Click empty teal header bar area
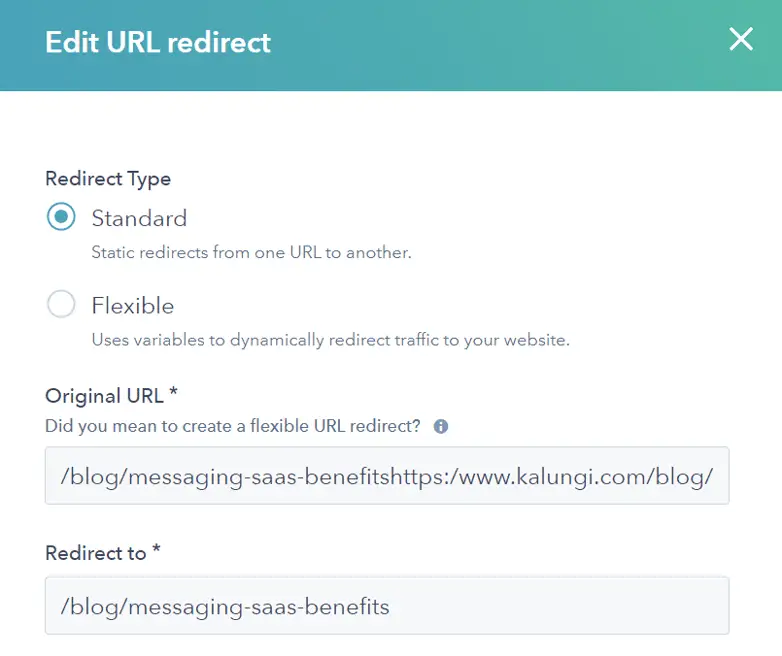The image size is (782, 656). (x=500, y=43)
